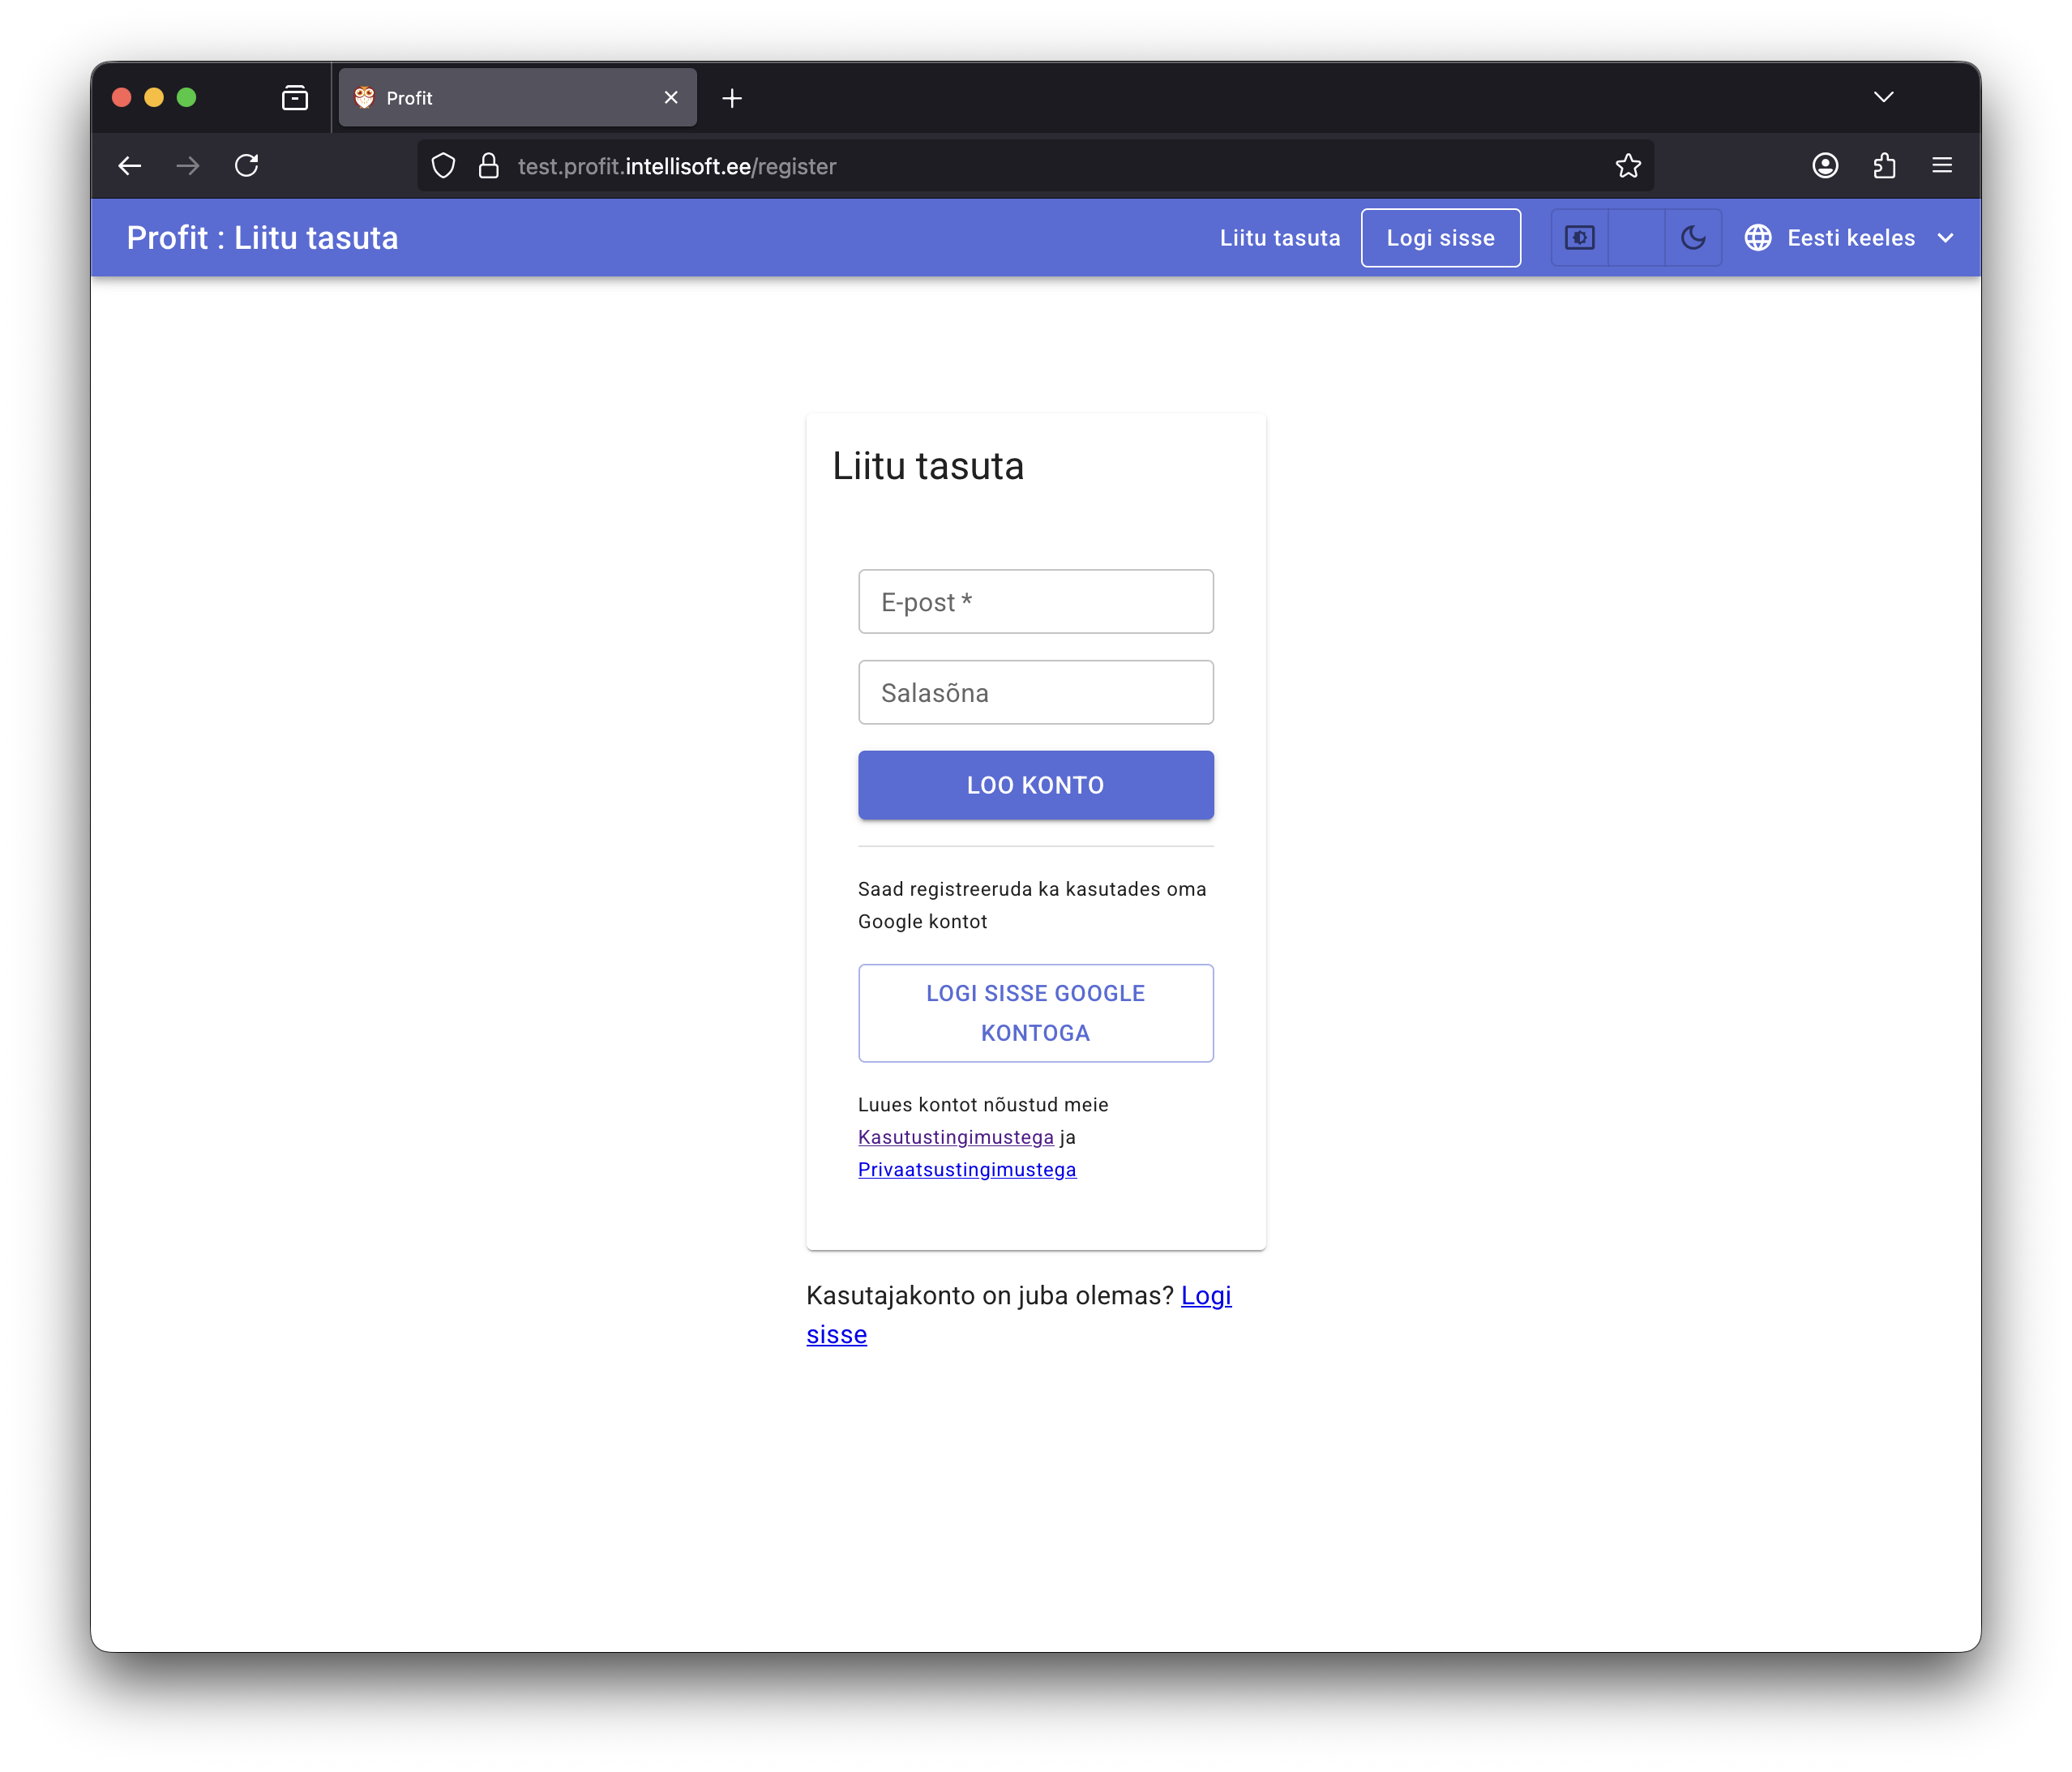
Task: Switch to dark mode with the moon icon
Action: click(1692, 238)
